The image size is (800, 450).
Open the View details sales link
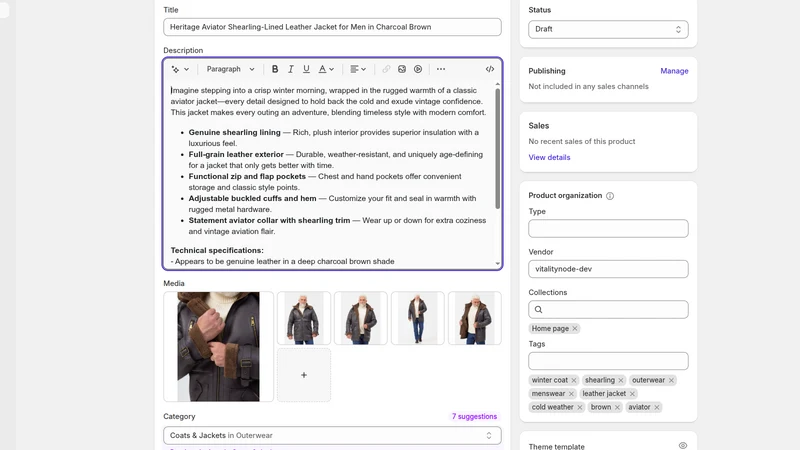click(x=549, y=158)
